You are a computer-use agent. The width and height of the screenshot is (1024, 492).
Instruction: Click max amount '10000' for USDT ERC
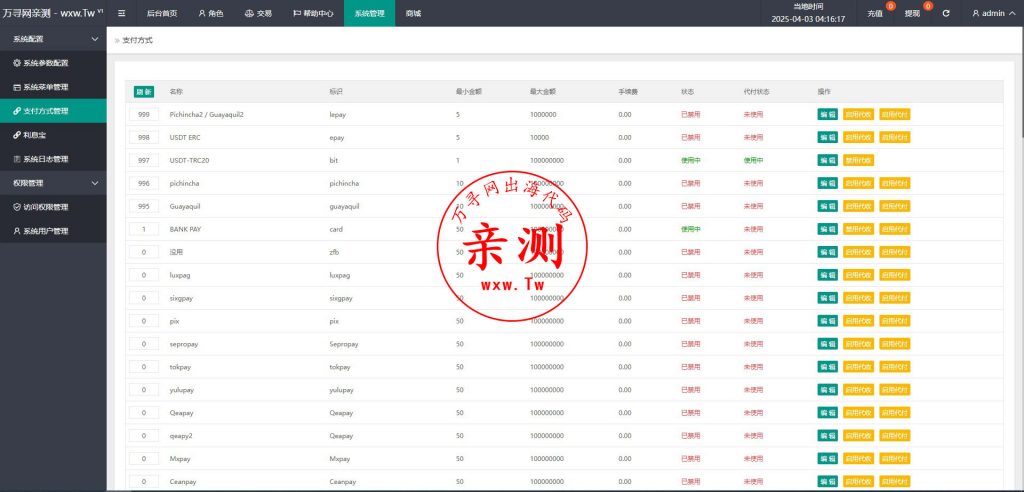pyautogui.click(x=539, y=137)
